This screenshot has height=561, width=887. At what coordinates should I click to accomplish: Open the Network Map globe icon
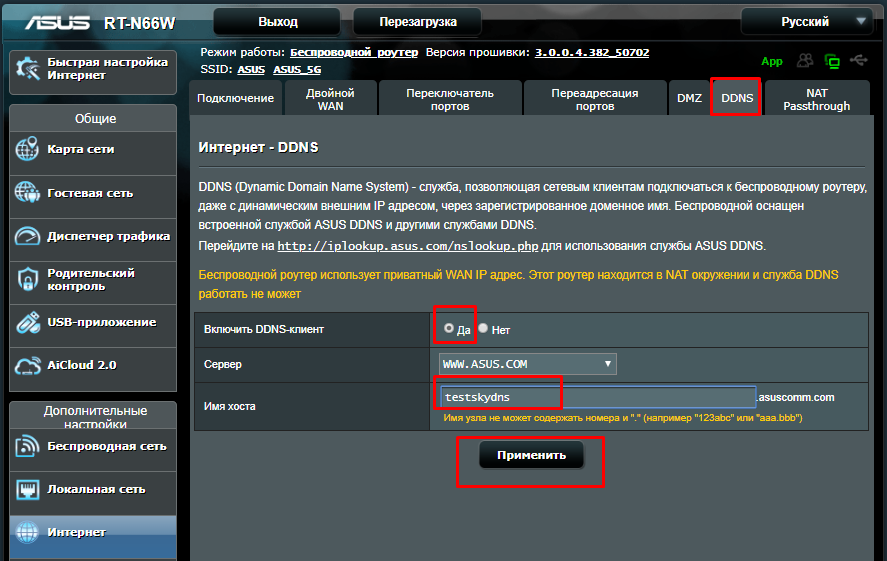coord(27,150)
